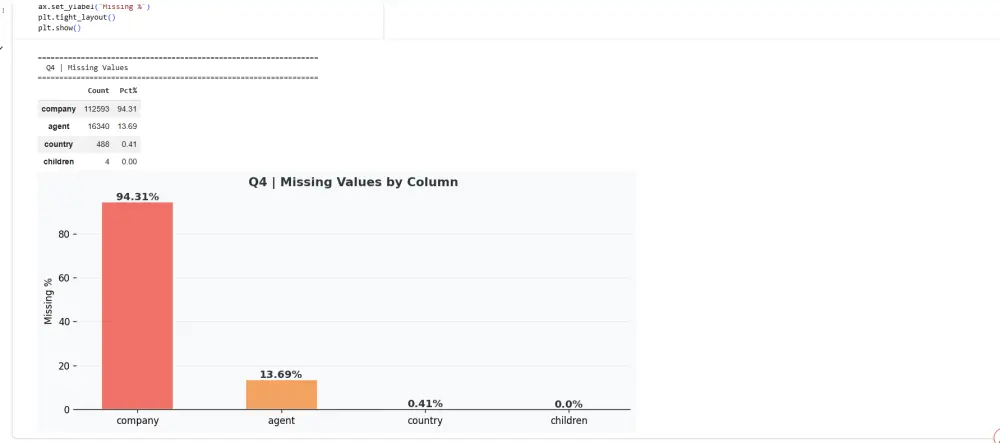Click the 112593 count cell
Image resolution: width=1000 pixels, height=443 pixels.
click(98, 108)
